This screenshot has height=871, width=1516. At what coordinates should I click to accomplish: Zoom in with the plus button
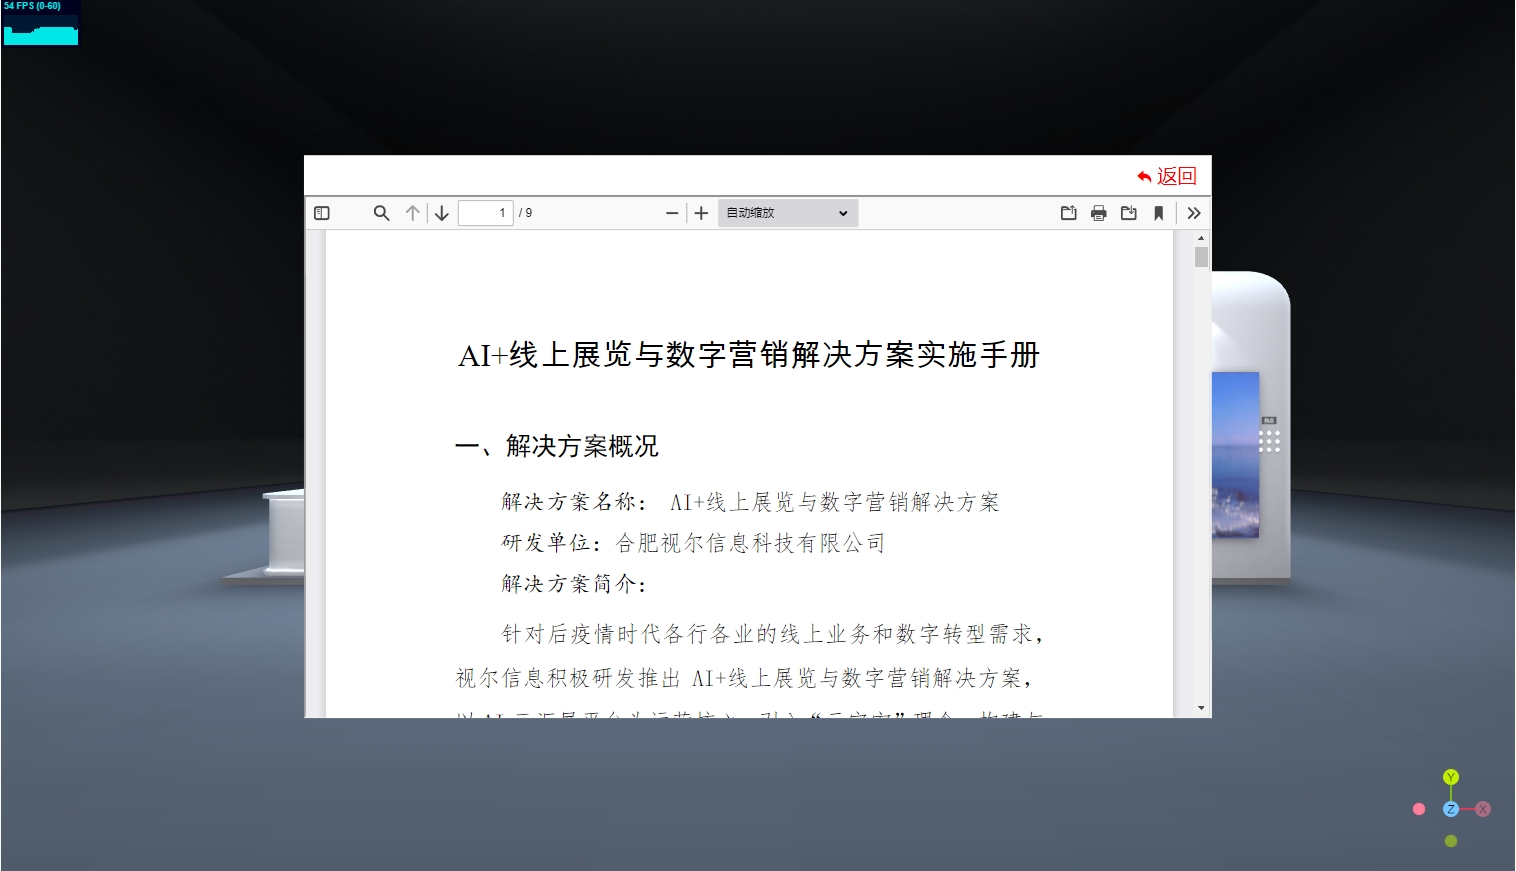click(x=701, y=213)
